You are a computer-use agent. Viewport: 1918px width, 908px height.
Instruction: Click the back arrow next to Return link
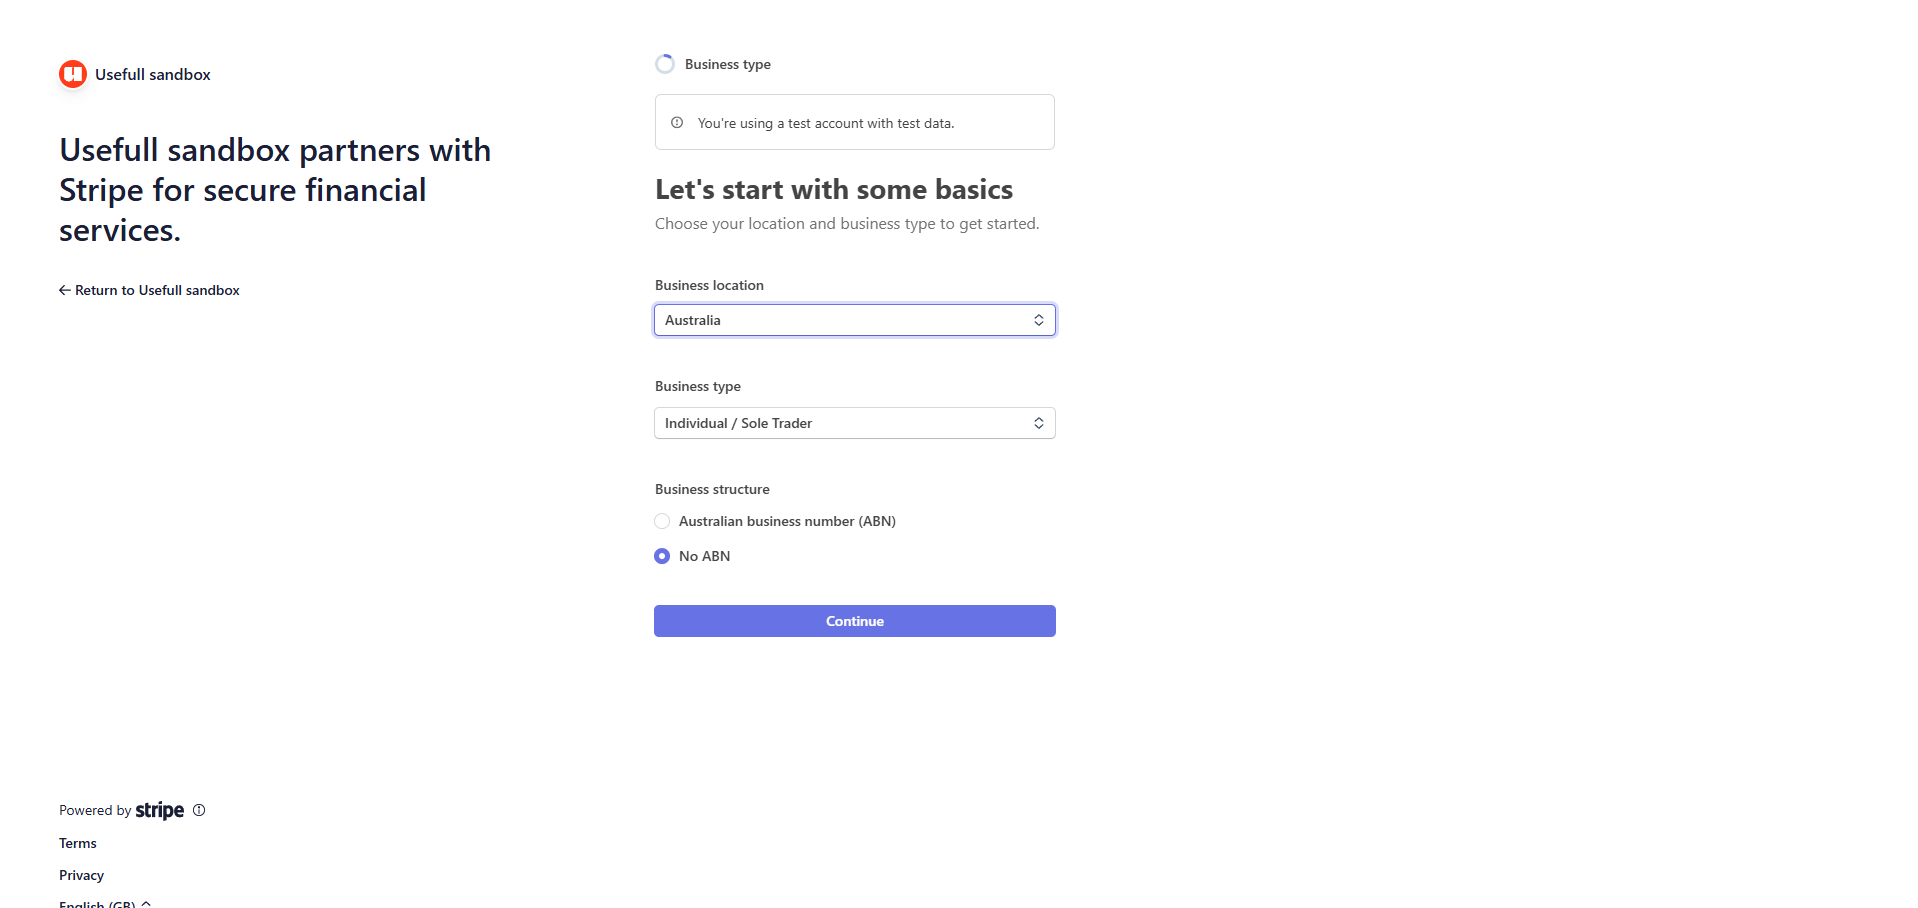[x=64, y=290]
